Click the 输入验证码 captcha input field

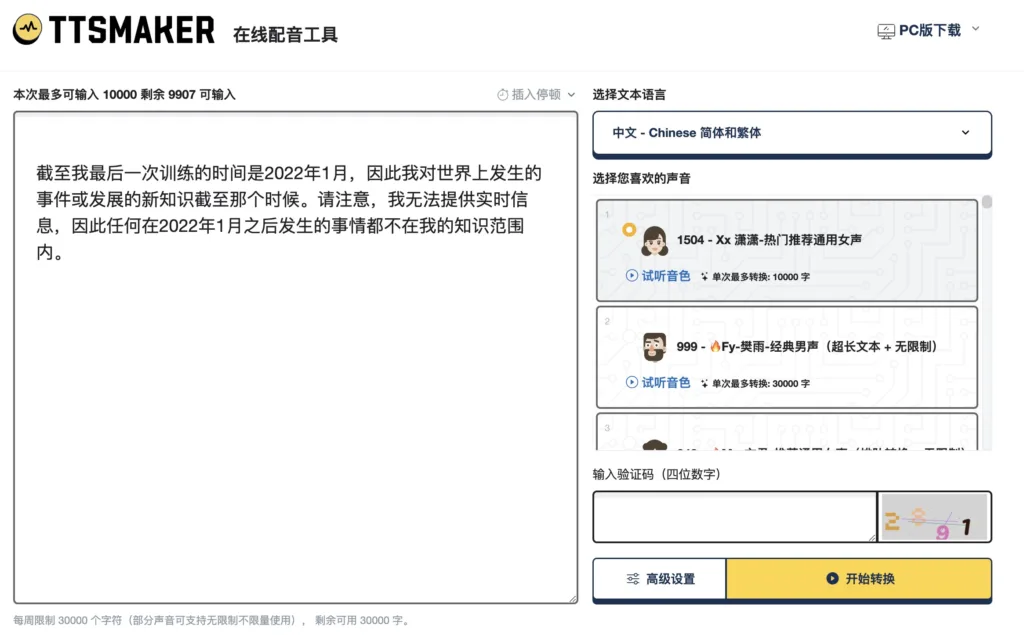[734, 517]
